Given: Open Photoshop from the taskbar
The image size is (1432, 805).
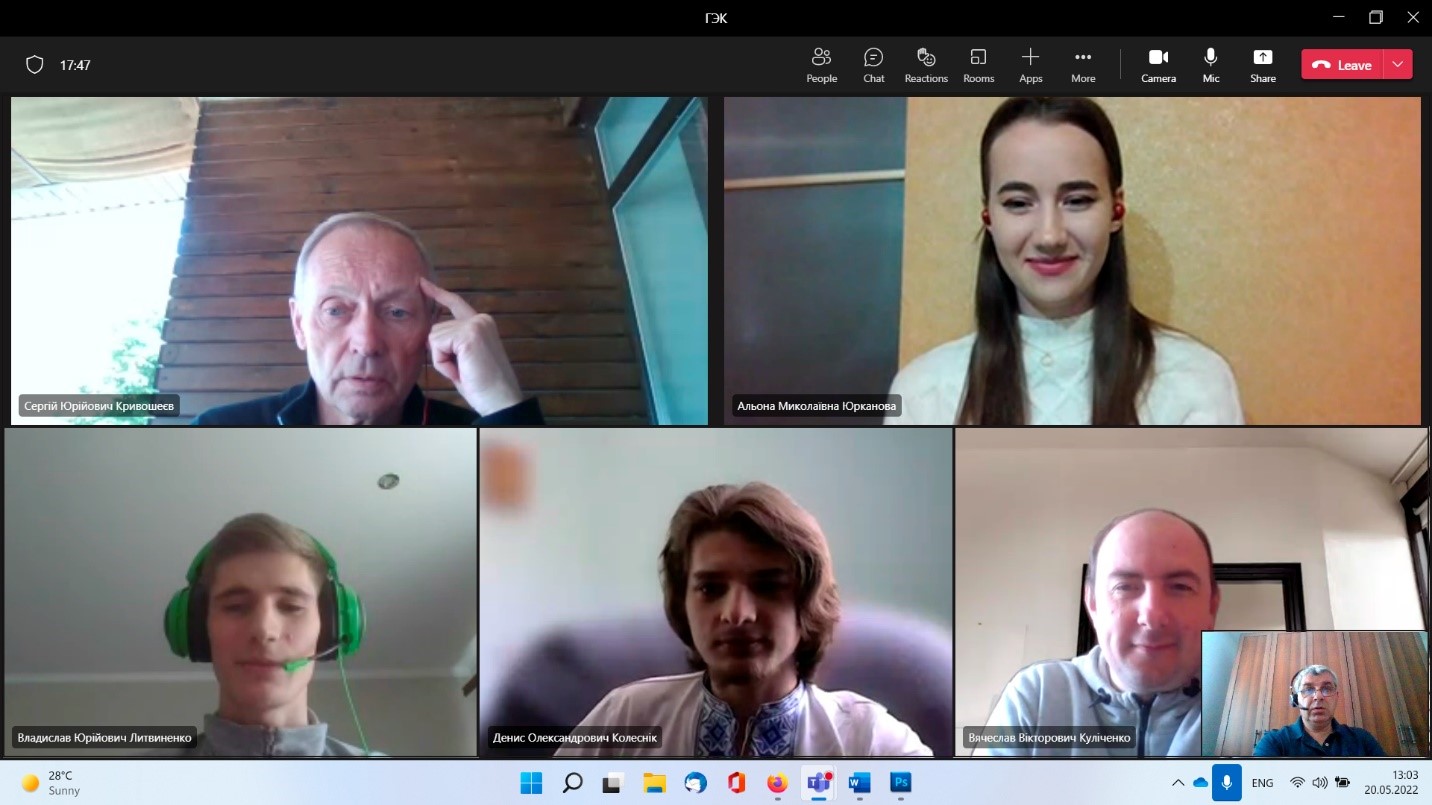Looking at the screenshot, I should click(900, 783).
